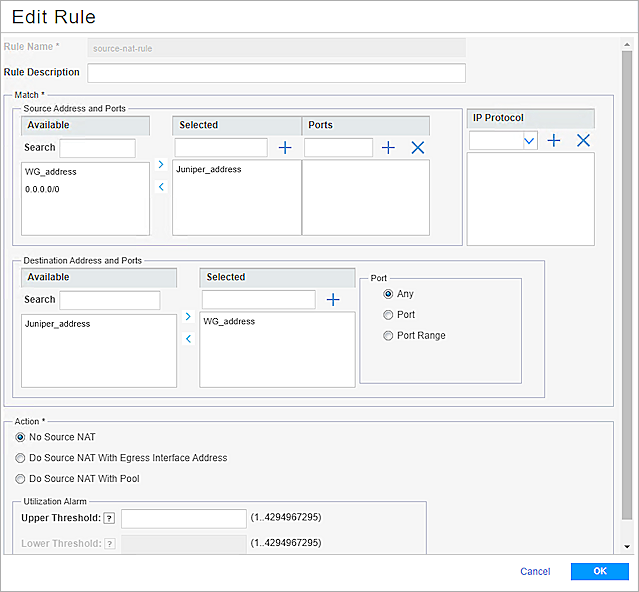This screenshot has height=592, width=639.
Task: Select Port radio button
Action: coord(388,315)
